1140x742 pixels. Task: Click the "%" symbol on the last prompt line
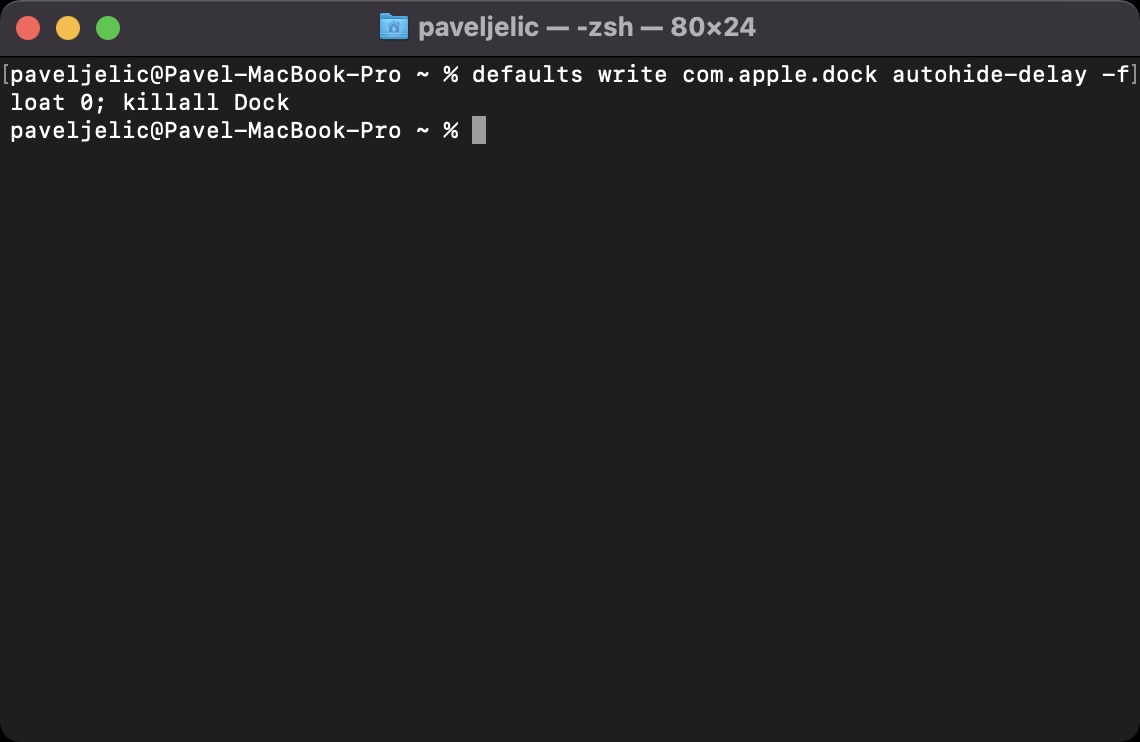(451, 131)
